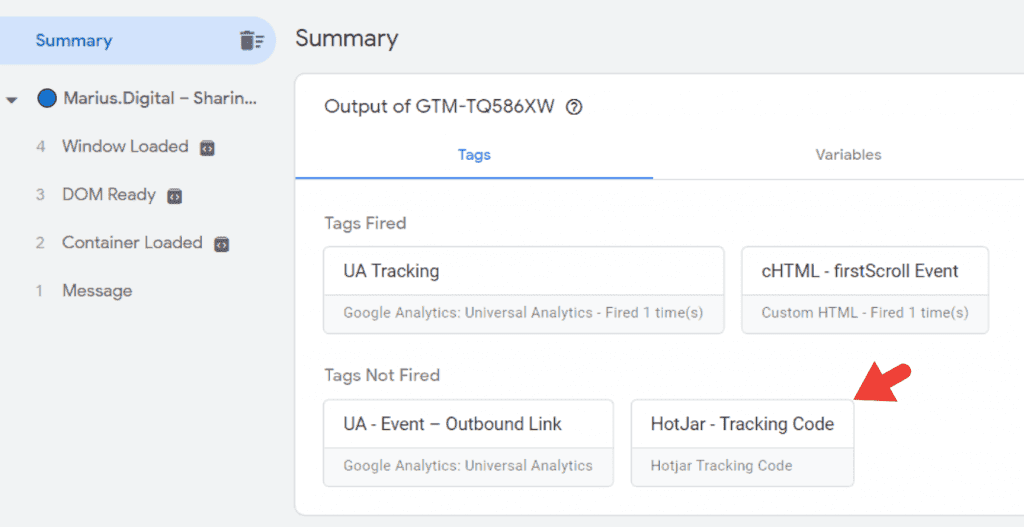Open the cHTML - firstScroll Event tag
The image size is (1024, 527).
pyautogui.click(x=864, y=289)
